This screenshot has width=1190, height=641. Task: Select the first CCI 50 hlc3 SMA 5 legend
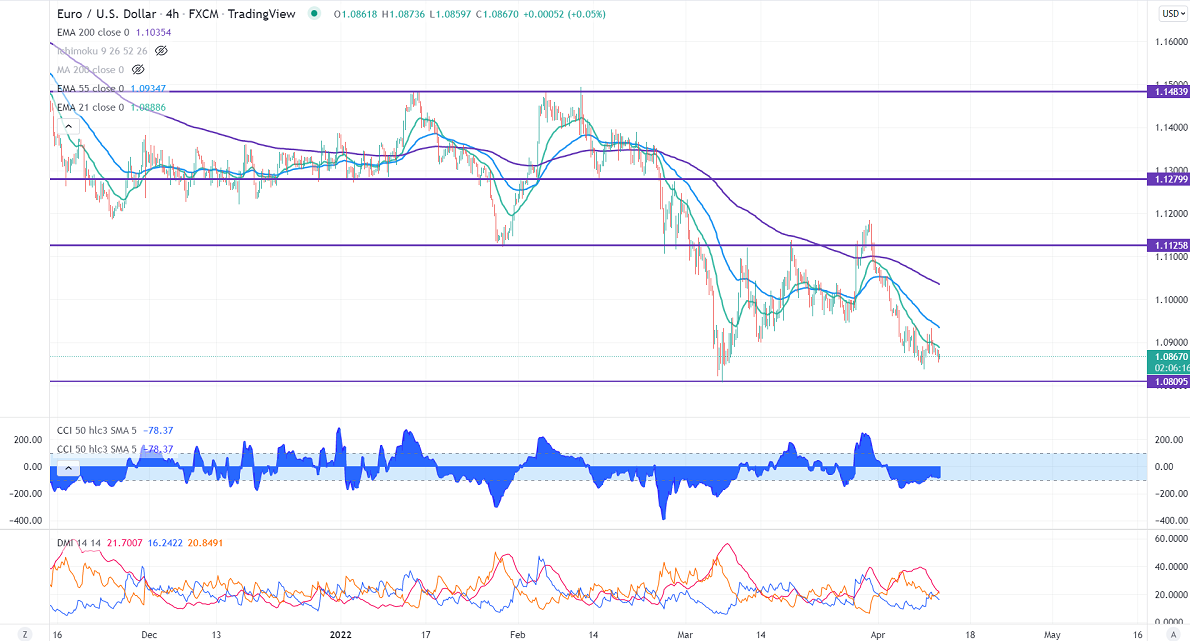(97, 431)
